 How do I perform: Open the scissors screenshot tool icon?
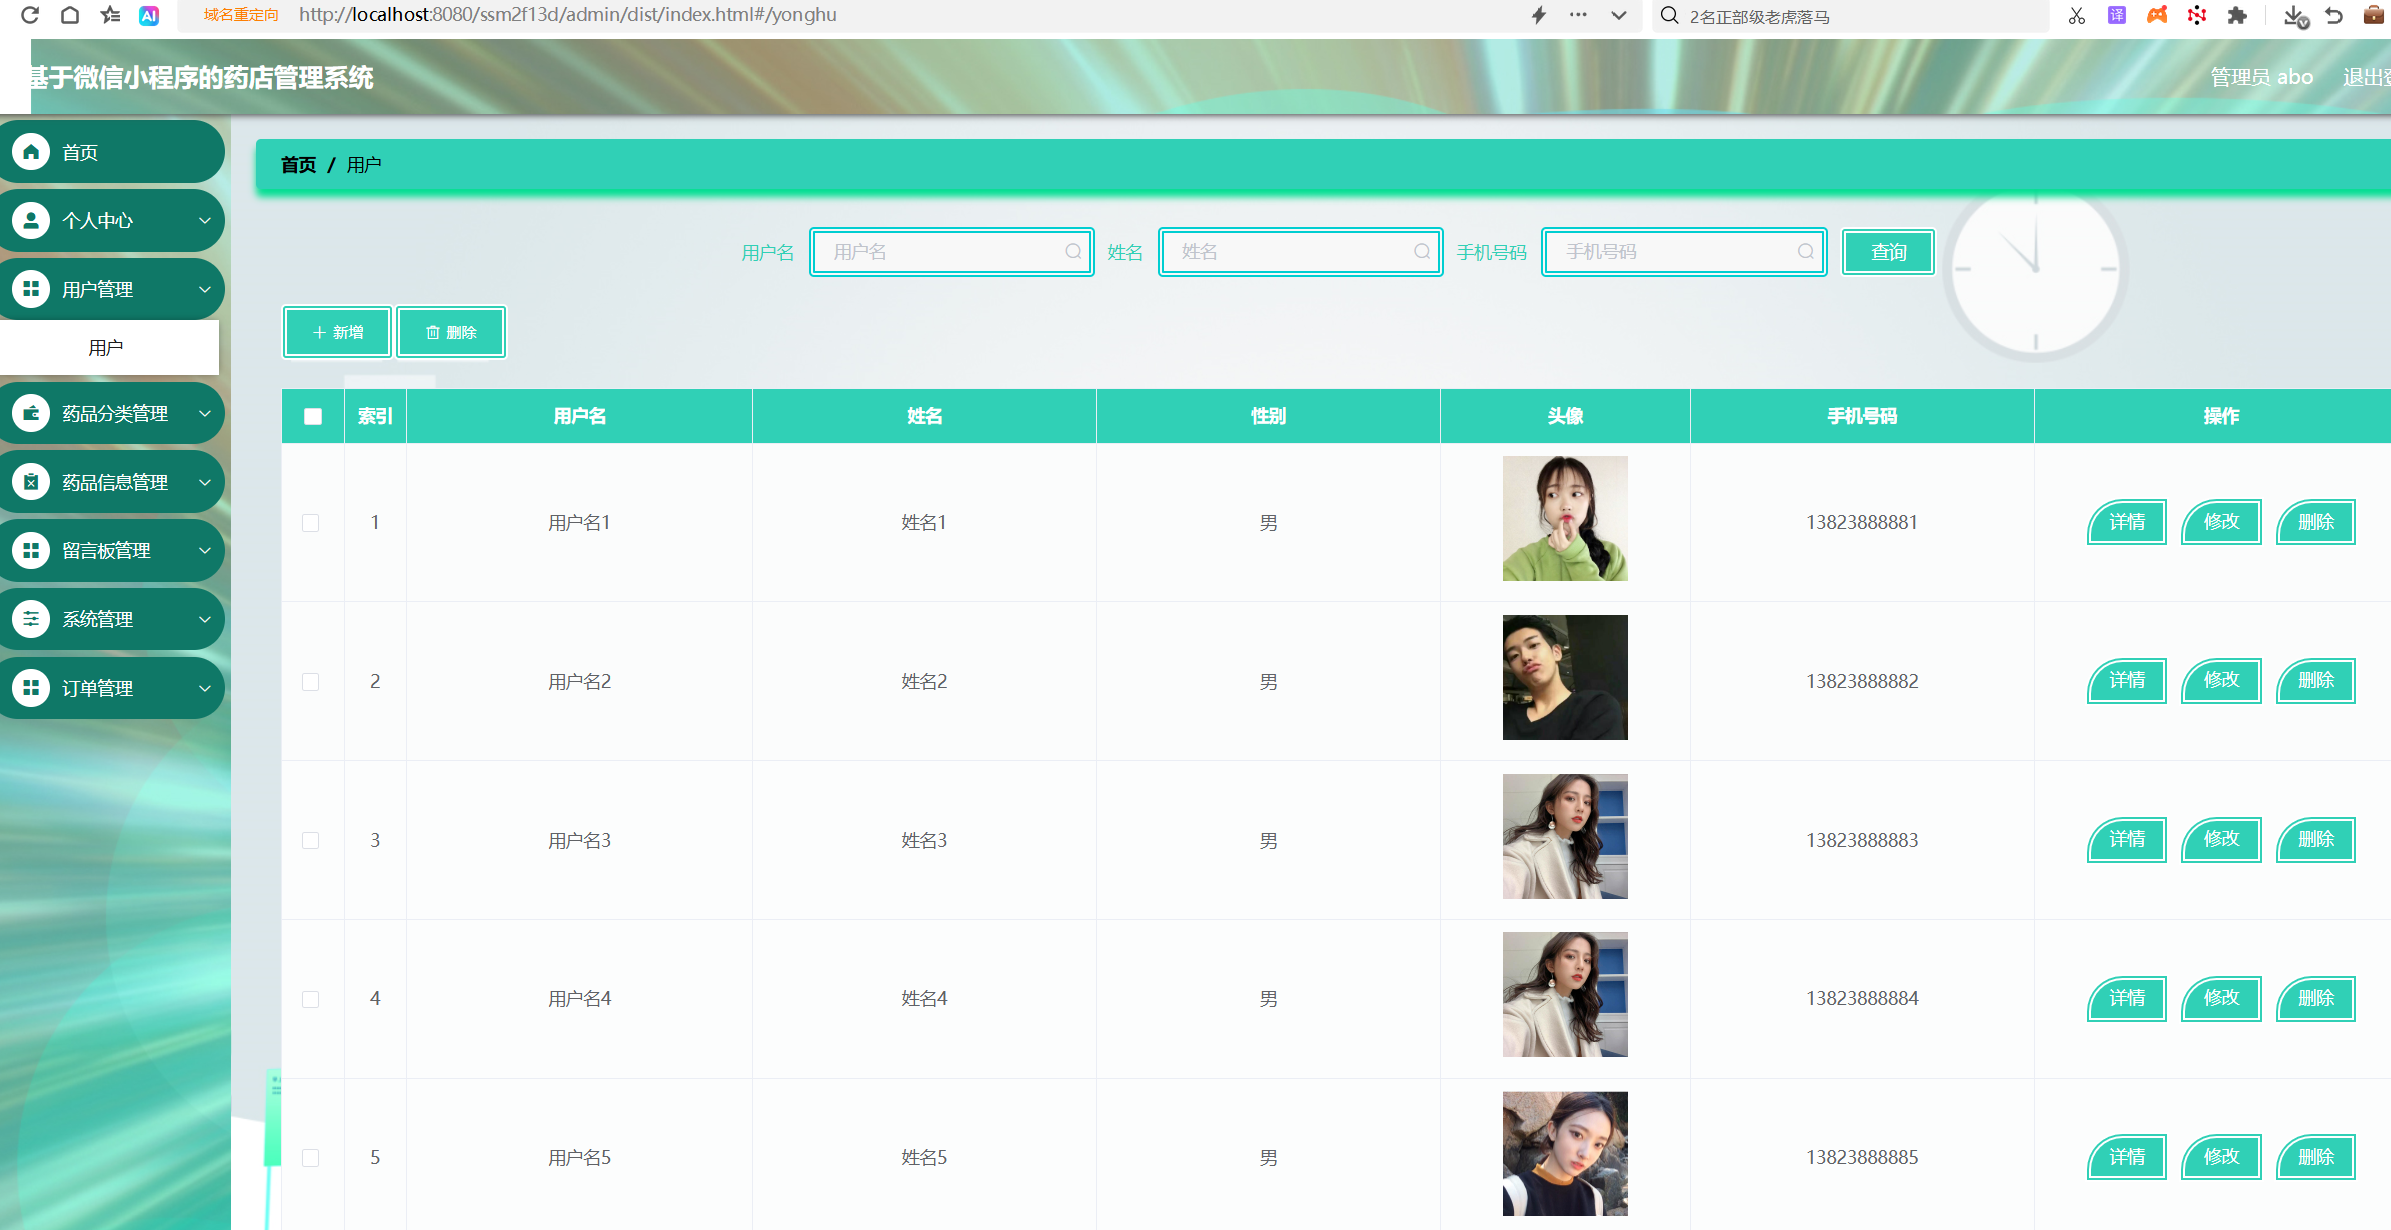(x=2077, y=15)
